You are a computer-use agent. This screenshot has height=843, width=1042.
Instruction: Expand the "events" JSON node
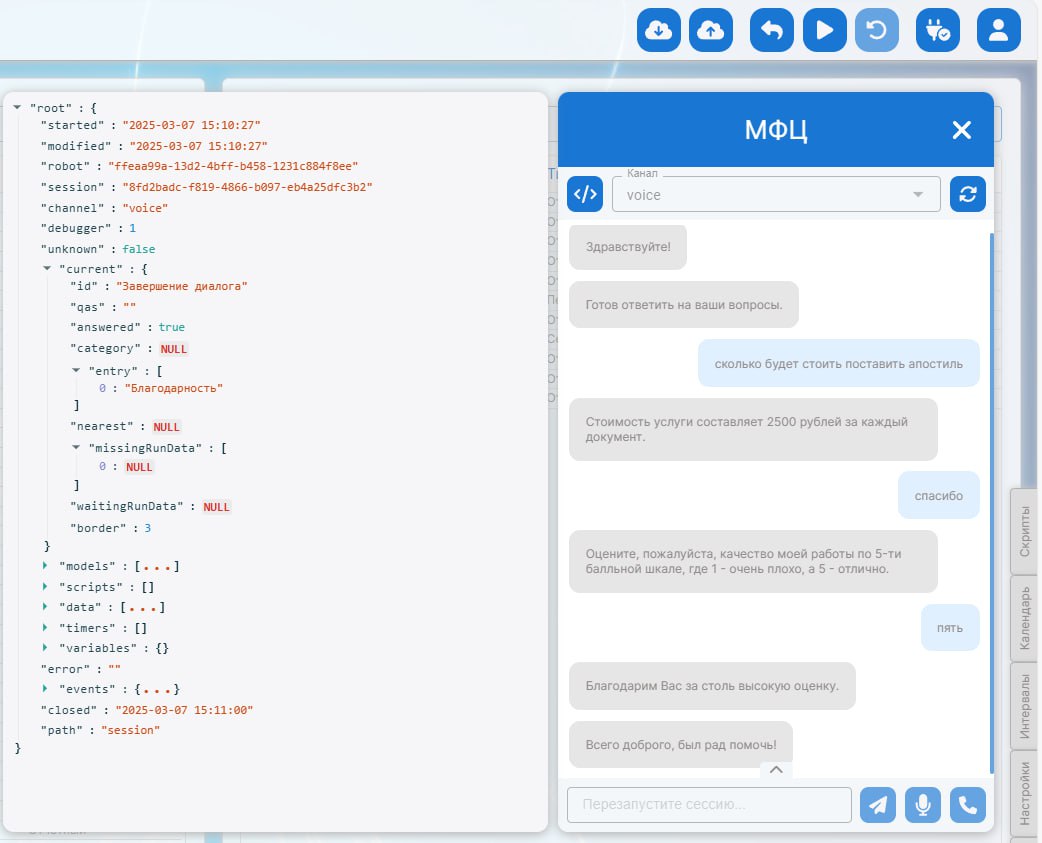(46, 689)
